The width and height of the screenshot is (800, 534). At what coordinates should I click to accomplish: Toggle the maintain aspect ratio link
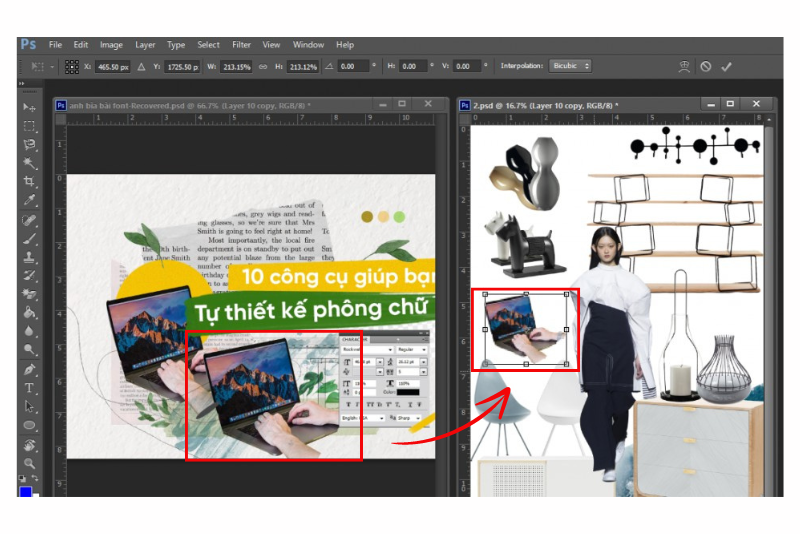pos(263,66)
